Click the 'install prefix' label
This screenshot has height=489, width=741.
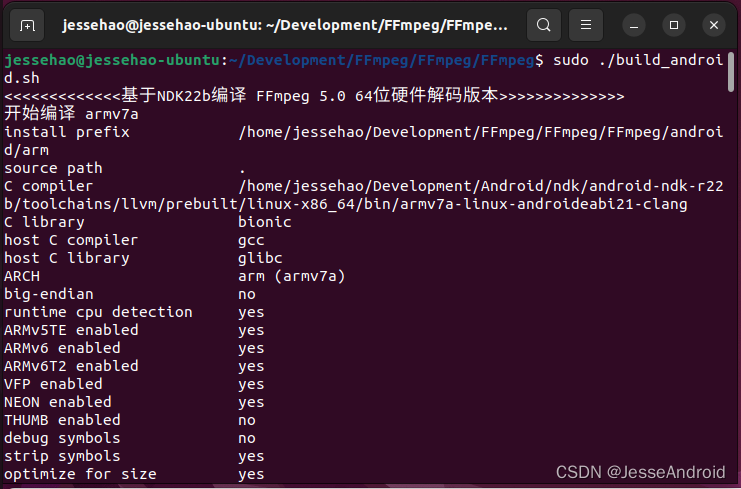[67, 132]
